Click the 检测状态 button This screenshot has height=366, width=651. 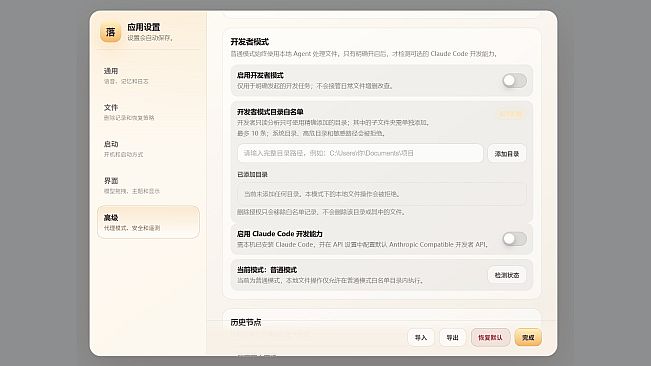[507, 275]
